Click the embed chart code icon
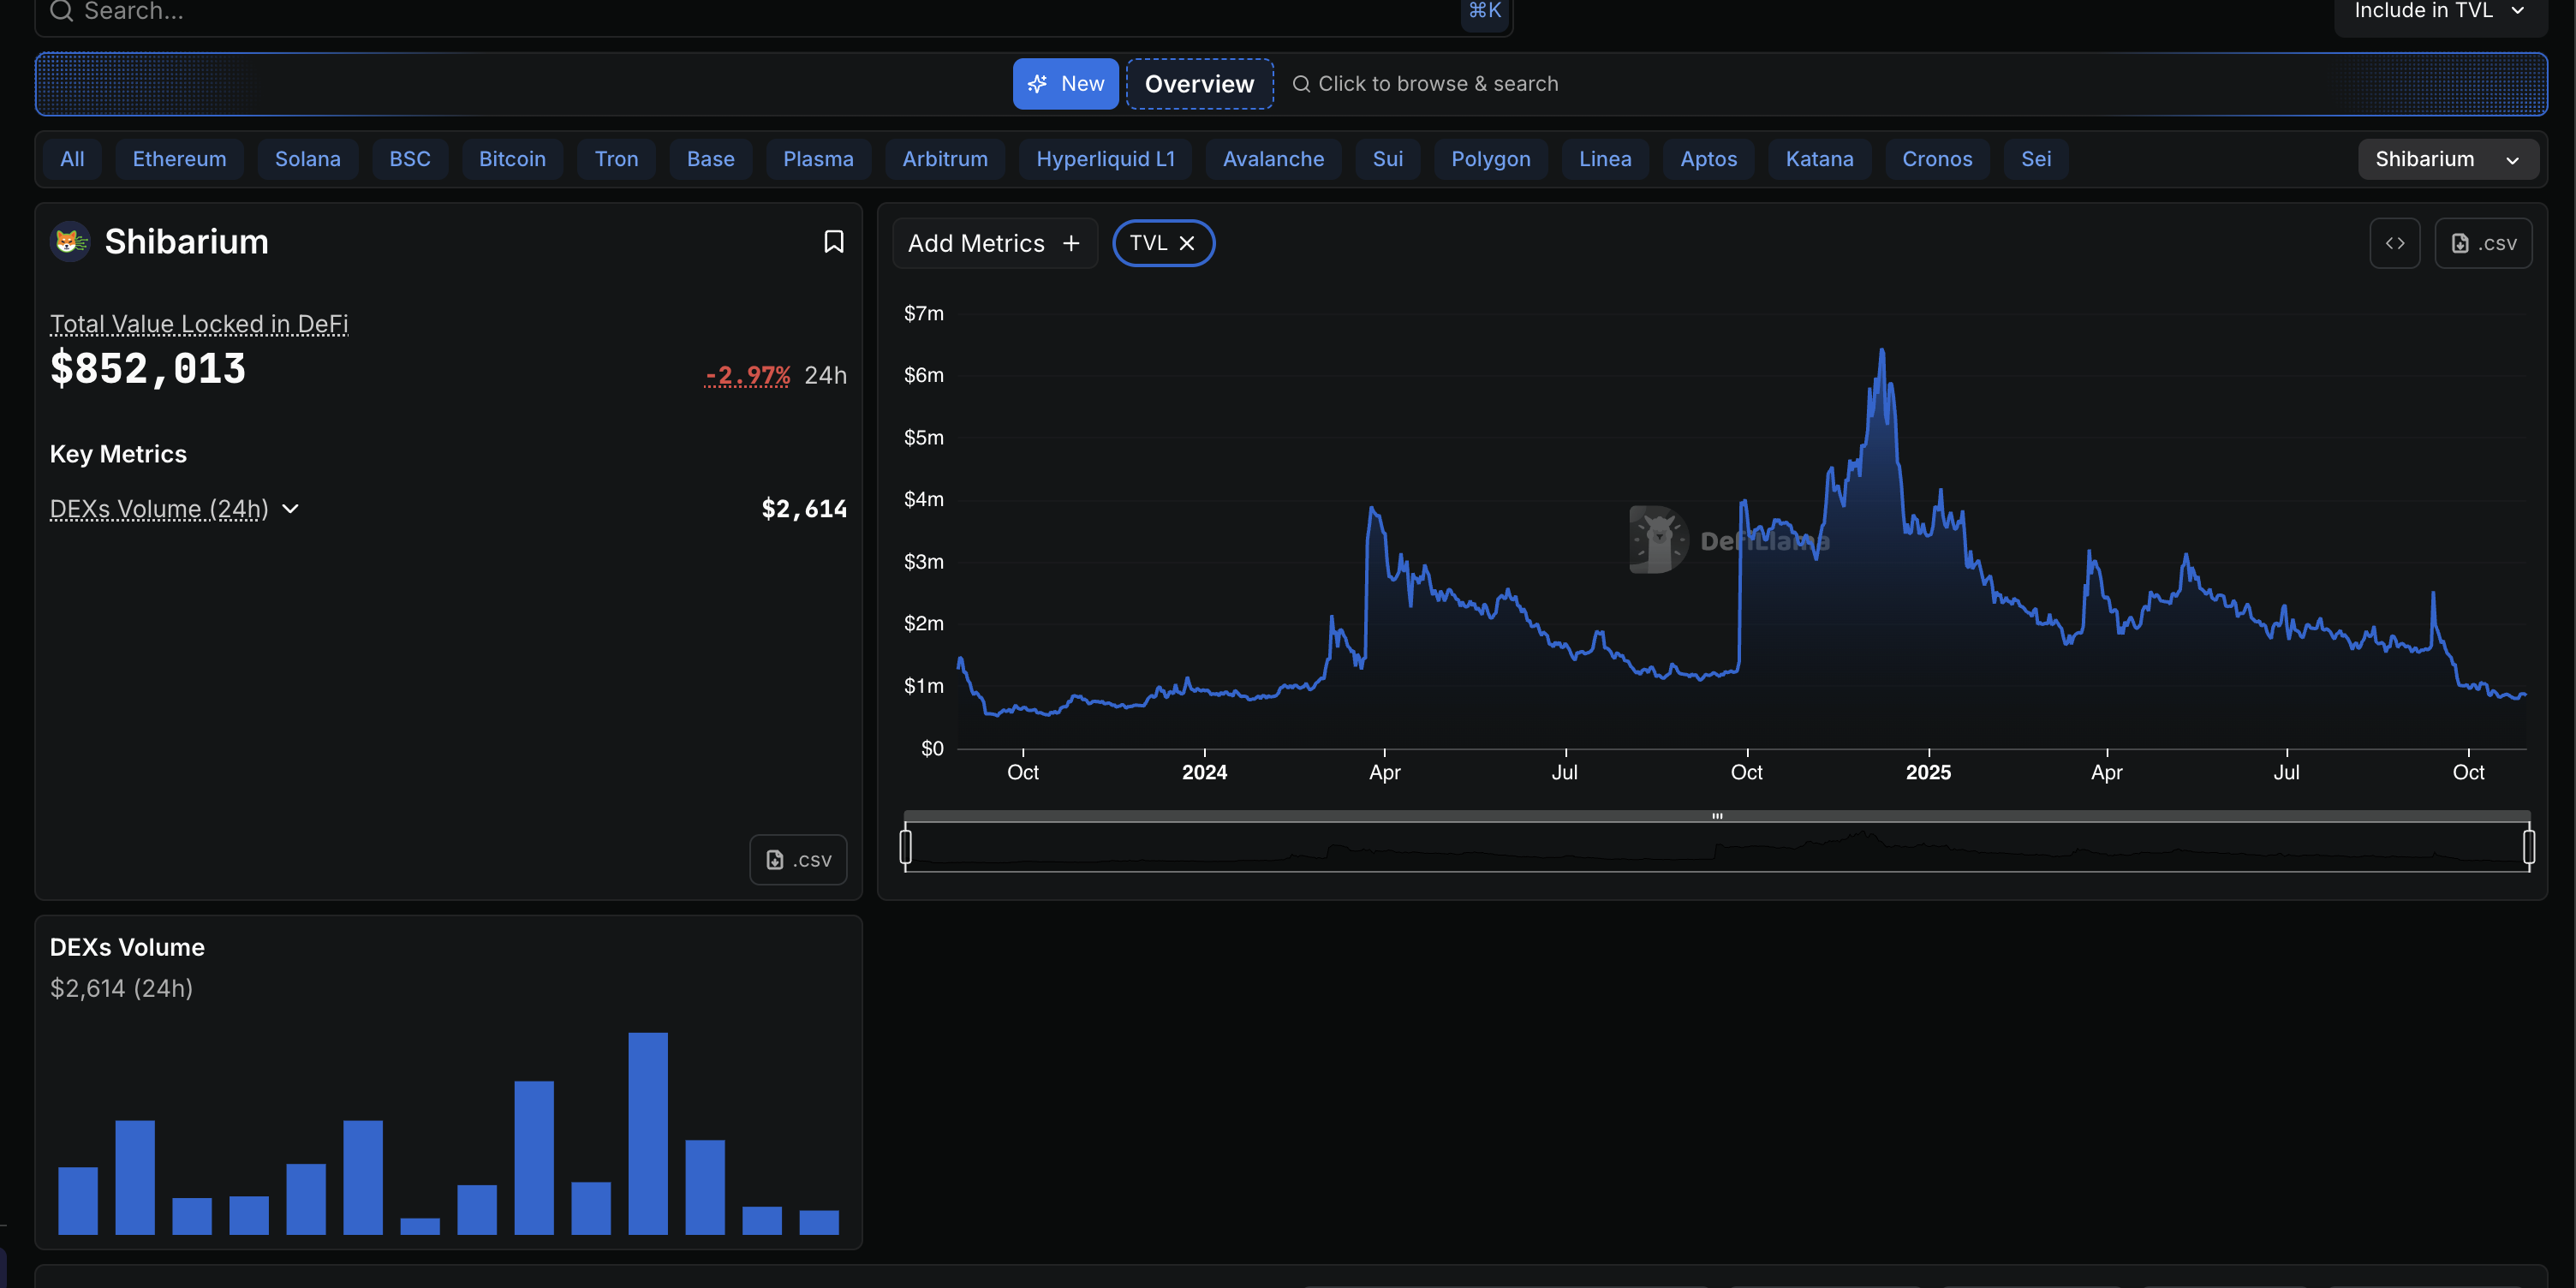 2394,243
